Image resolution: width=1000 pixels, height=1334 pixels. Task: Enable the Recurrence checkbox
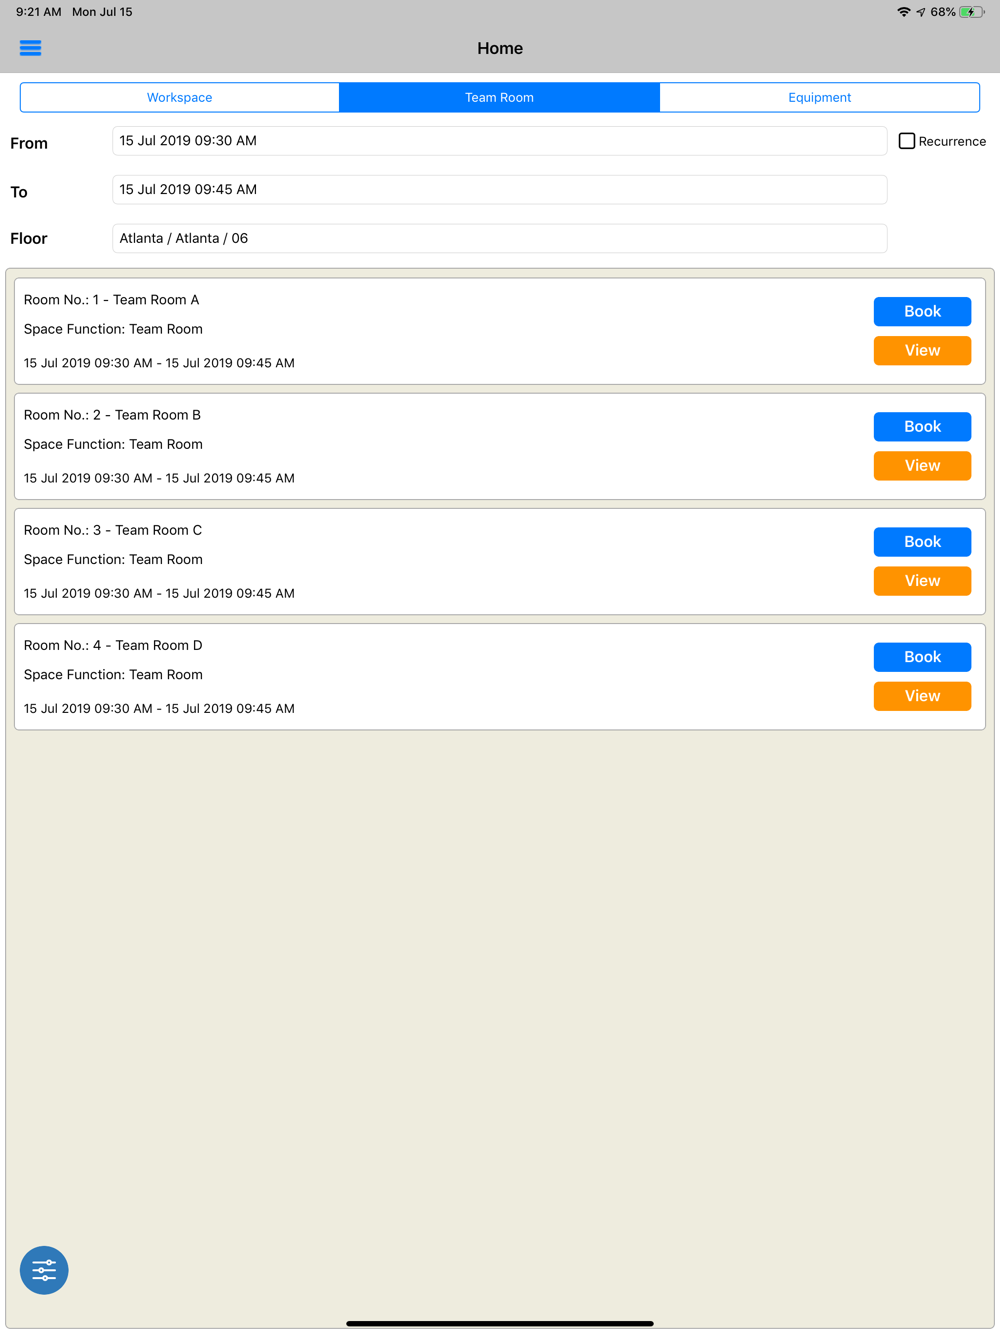(907, 141)
